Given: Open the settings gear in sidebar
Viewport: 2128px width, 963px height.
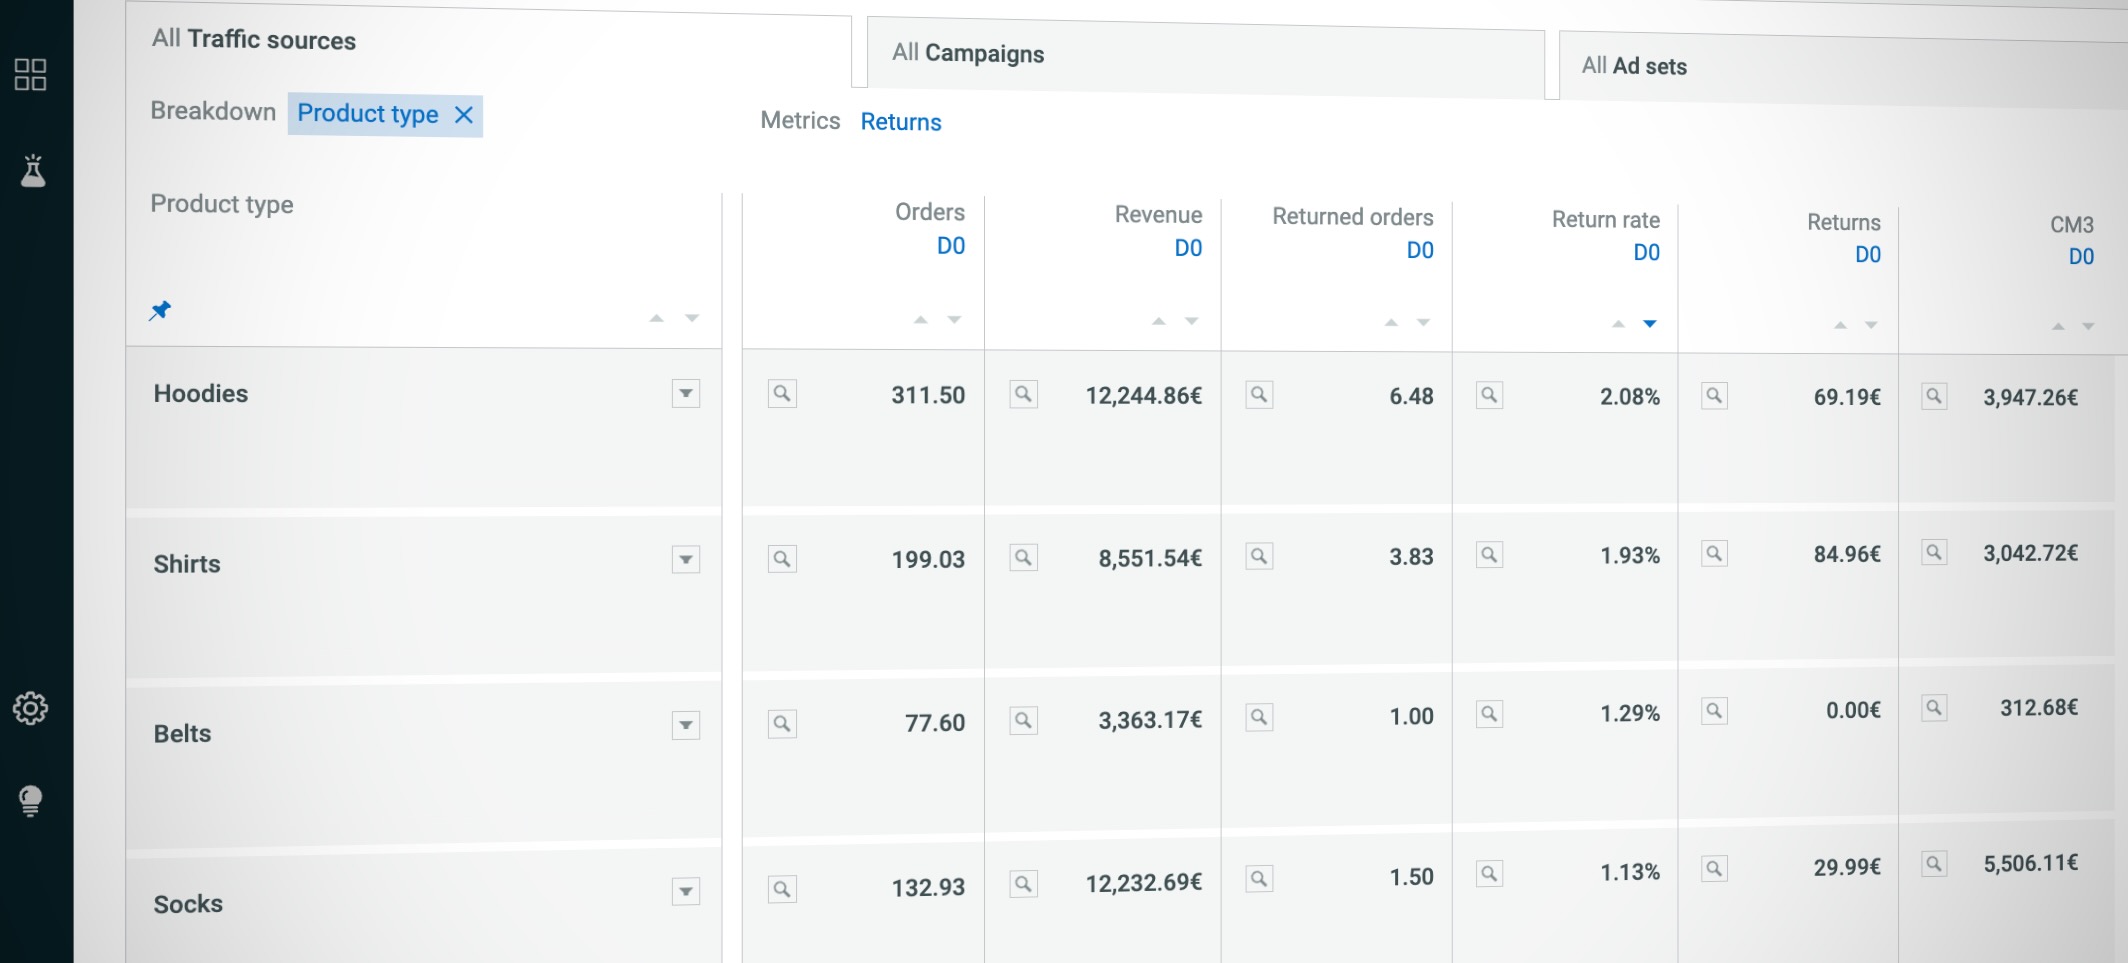Looking at the screenshot, I should point(30,708).
